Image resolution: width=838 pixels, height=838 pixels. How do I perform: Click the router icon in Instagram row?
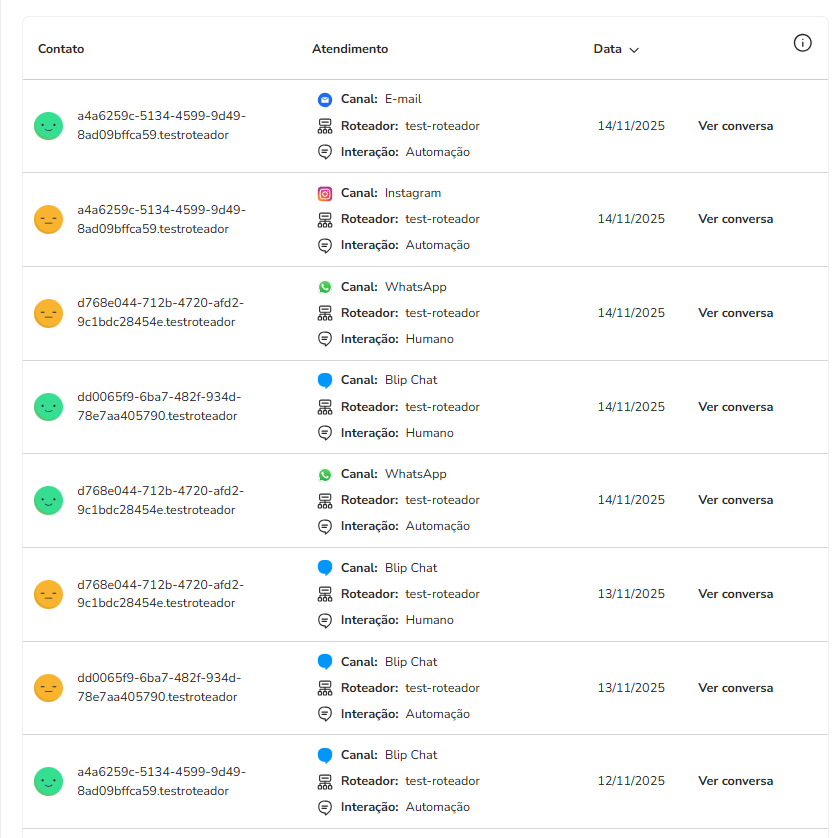click(x=325, y=220)
